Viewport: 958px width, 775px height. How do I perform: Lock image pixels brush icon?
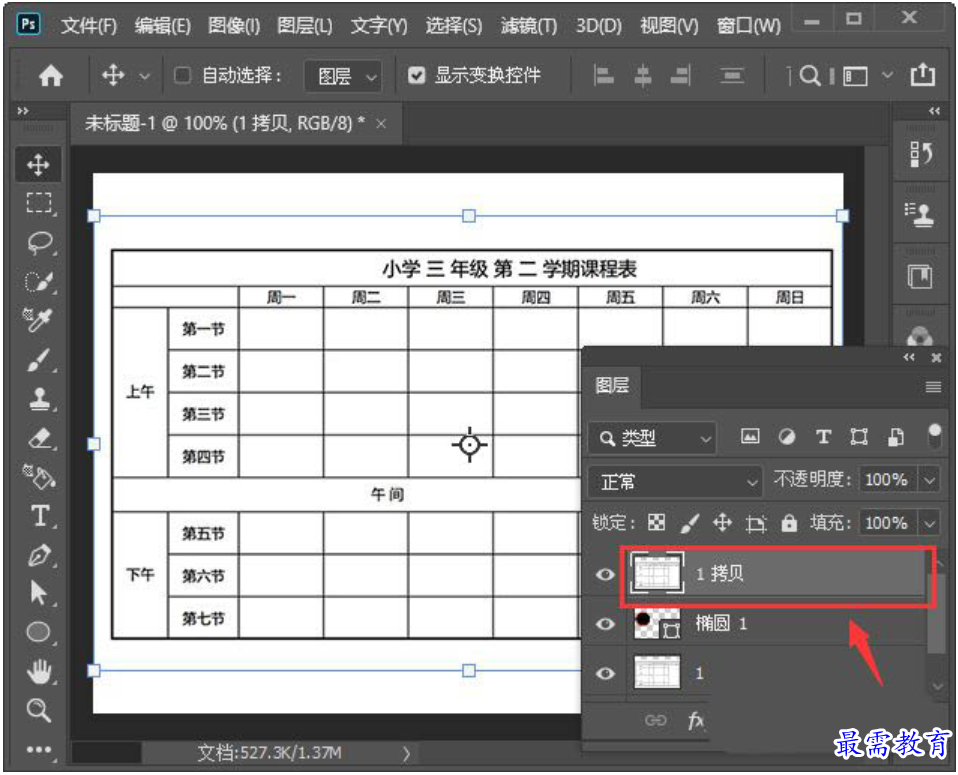(689, 523)
